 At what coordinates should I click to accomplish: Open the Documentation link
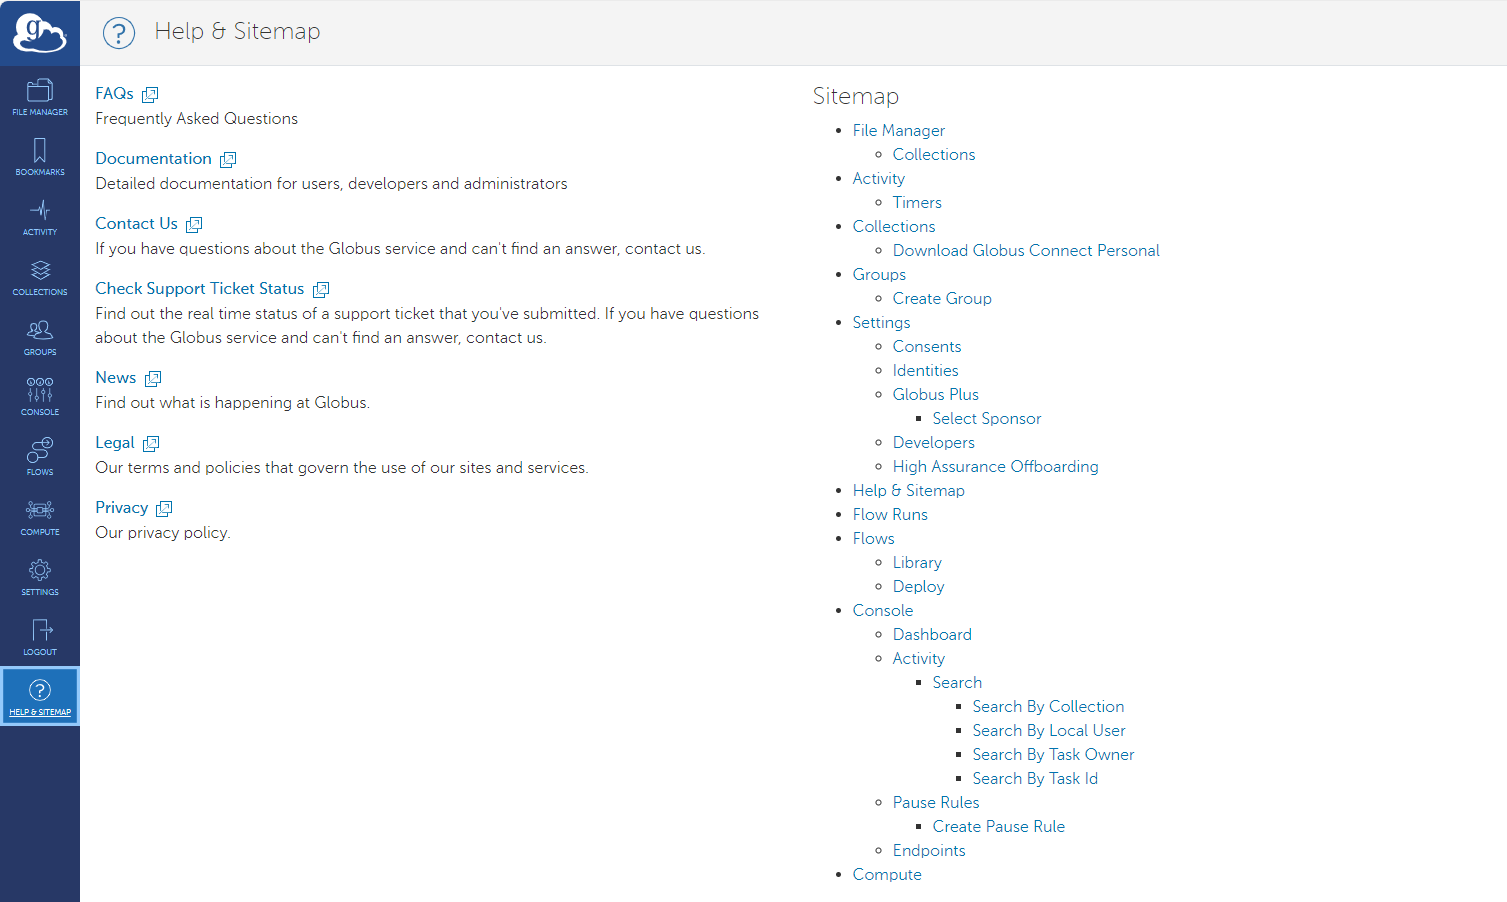tap(153, 158)
